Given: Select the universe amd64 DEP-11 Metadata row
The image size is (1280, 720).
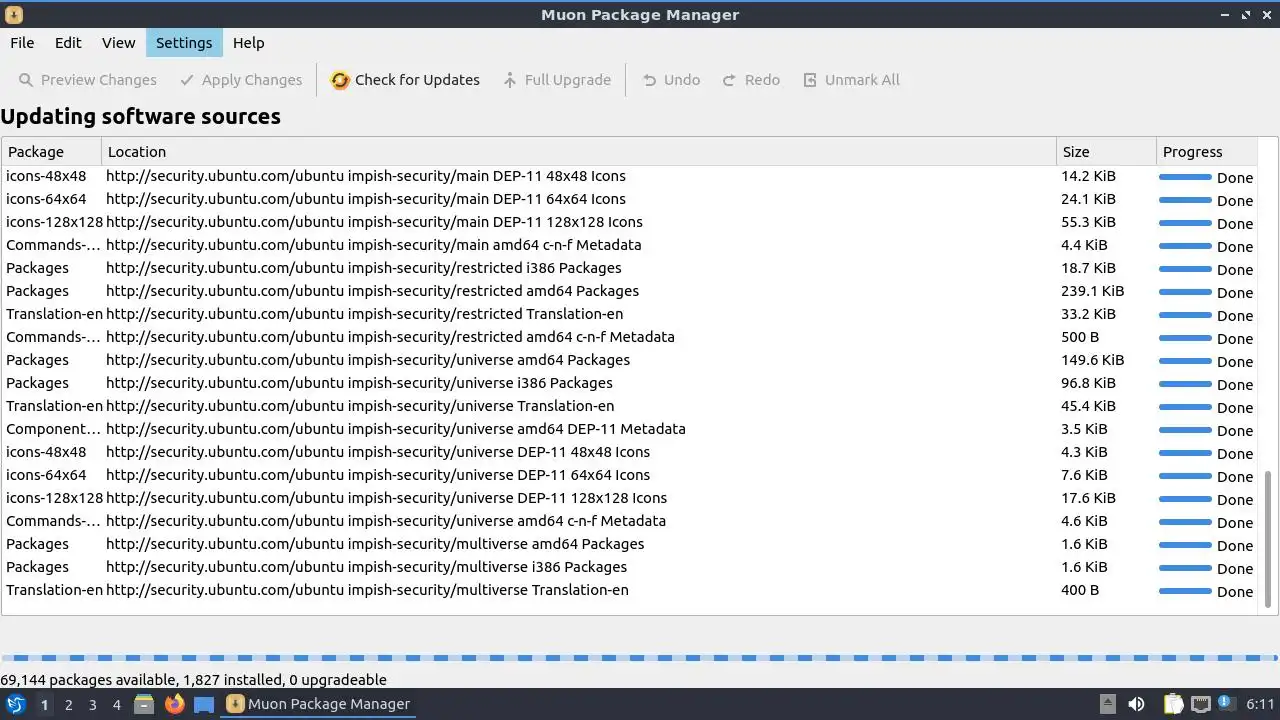Looking at the screenshot, I should coord(630,429).
